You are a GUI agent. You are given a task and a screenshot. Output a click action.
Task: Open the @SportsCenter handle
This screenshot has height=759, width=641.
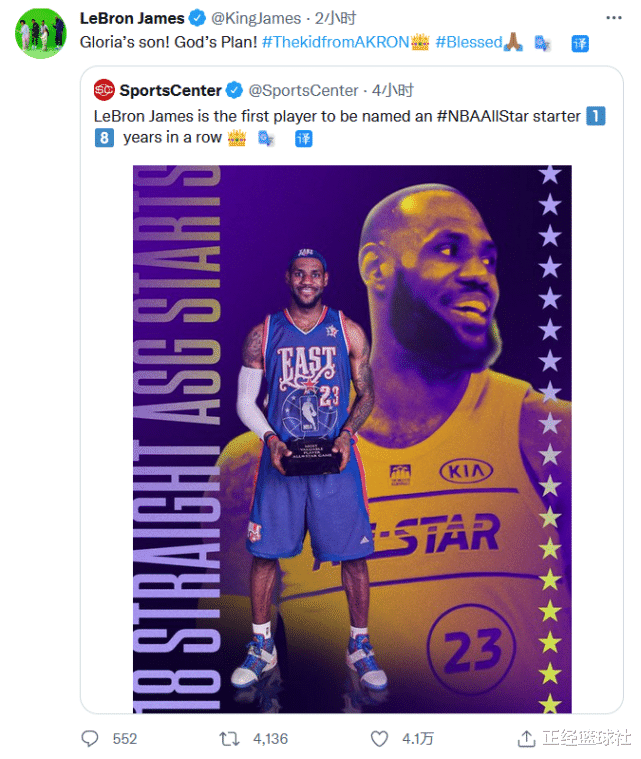tap(304, 91)
